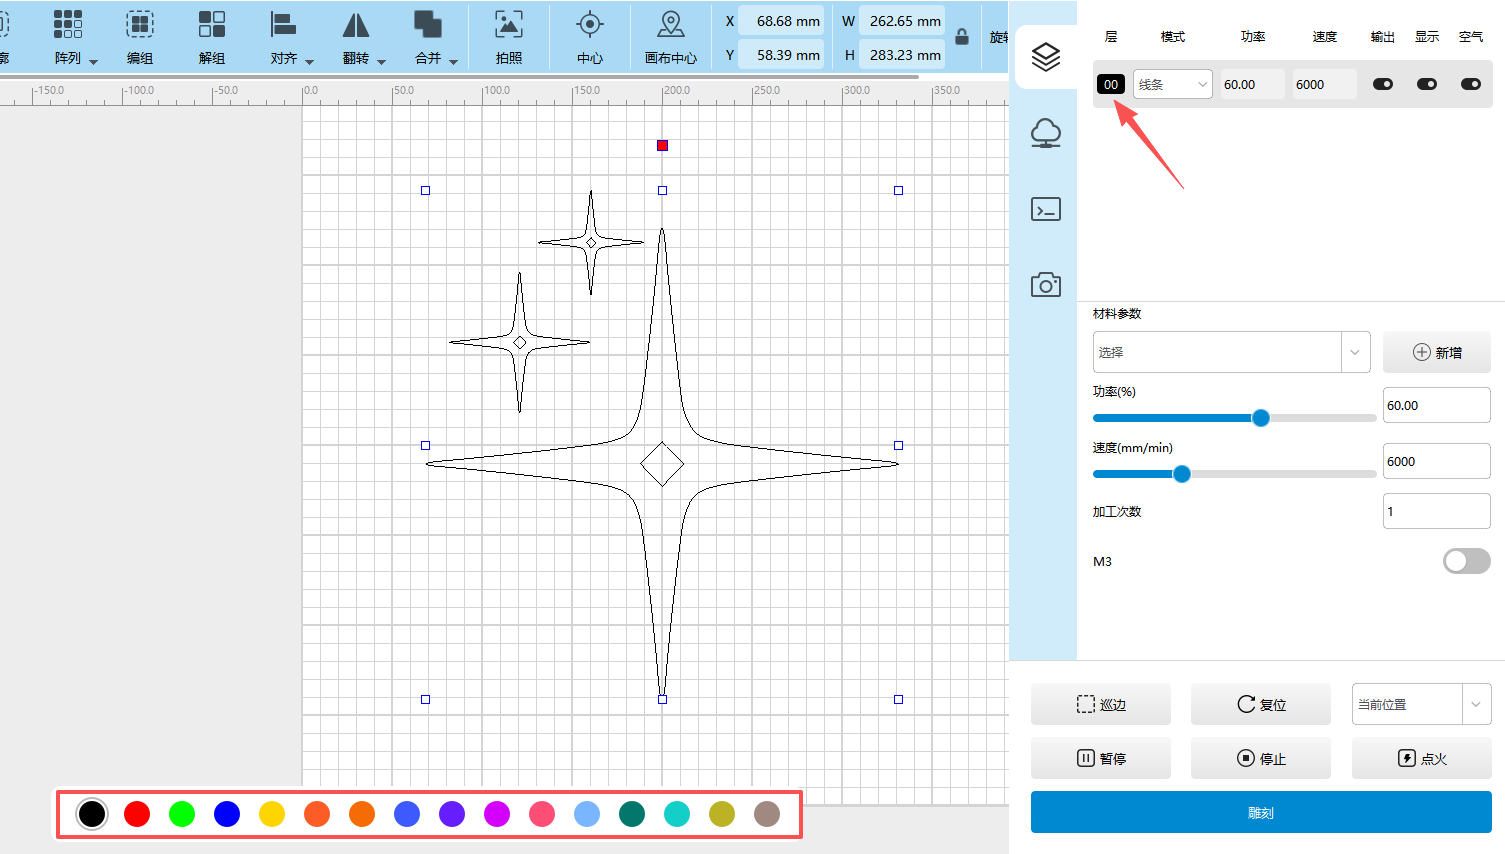
Task: Pick the red color swatch
Action: click(x=137, y=814)
